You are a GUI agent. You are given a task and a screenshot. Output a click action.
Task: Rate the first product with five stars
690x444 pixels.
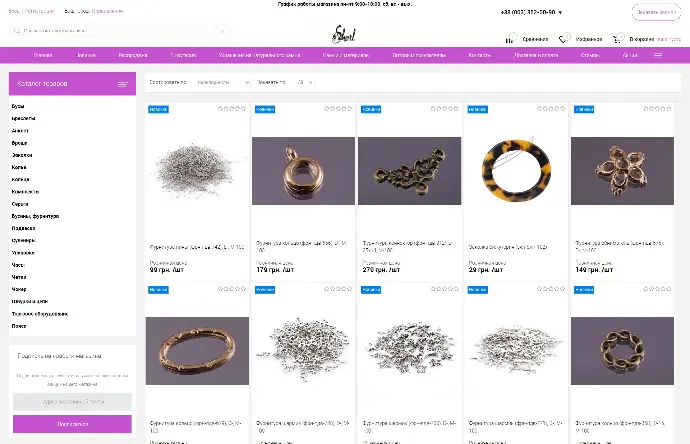click(x=232, y=109)
